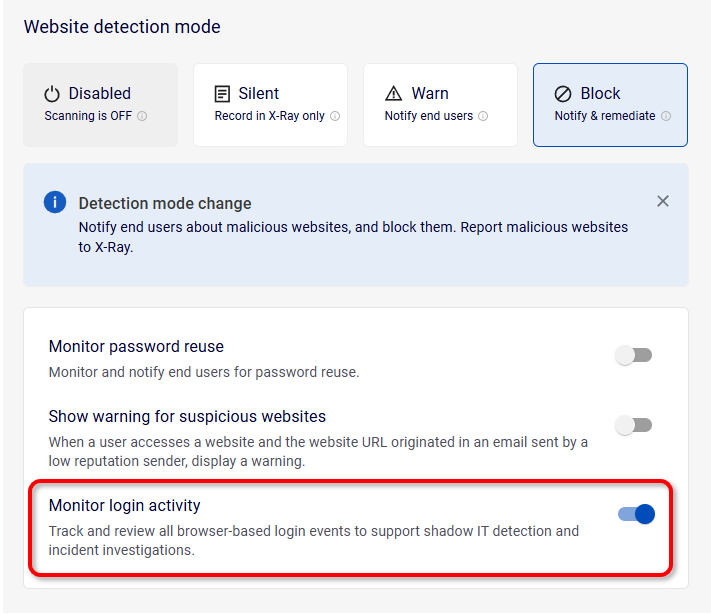
Task: Choose the Warn detection mode
Action: 440,104
